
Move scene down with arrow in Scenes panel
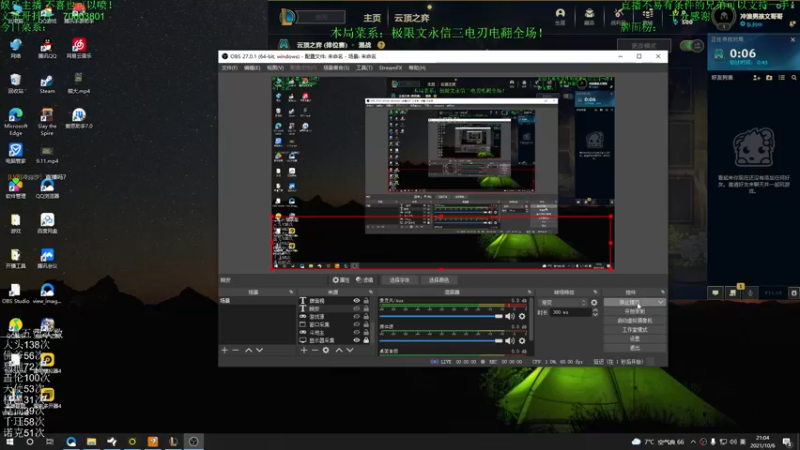pyautogui.click(x=260, y=350)
